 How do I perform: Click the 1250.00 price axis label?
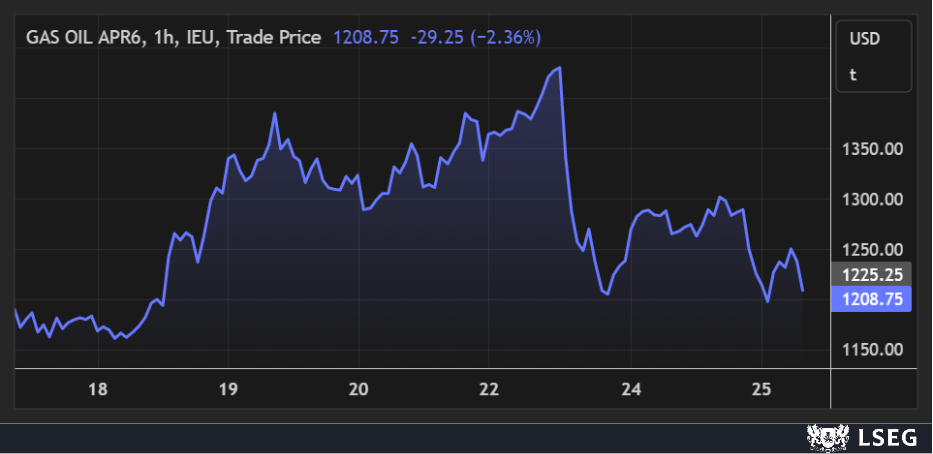pos(872,249)
